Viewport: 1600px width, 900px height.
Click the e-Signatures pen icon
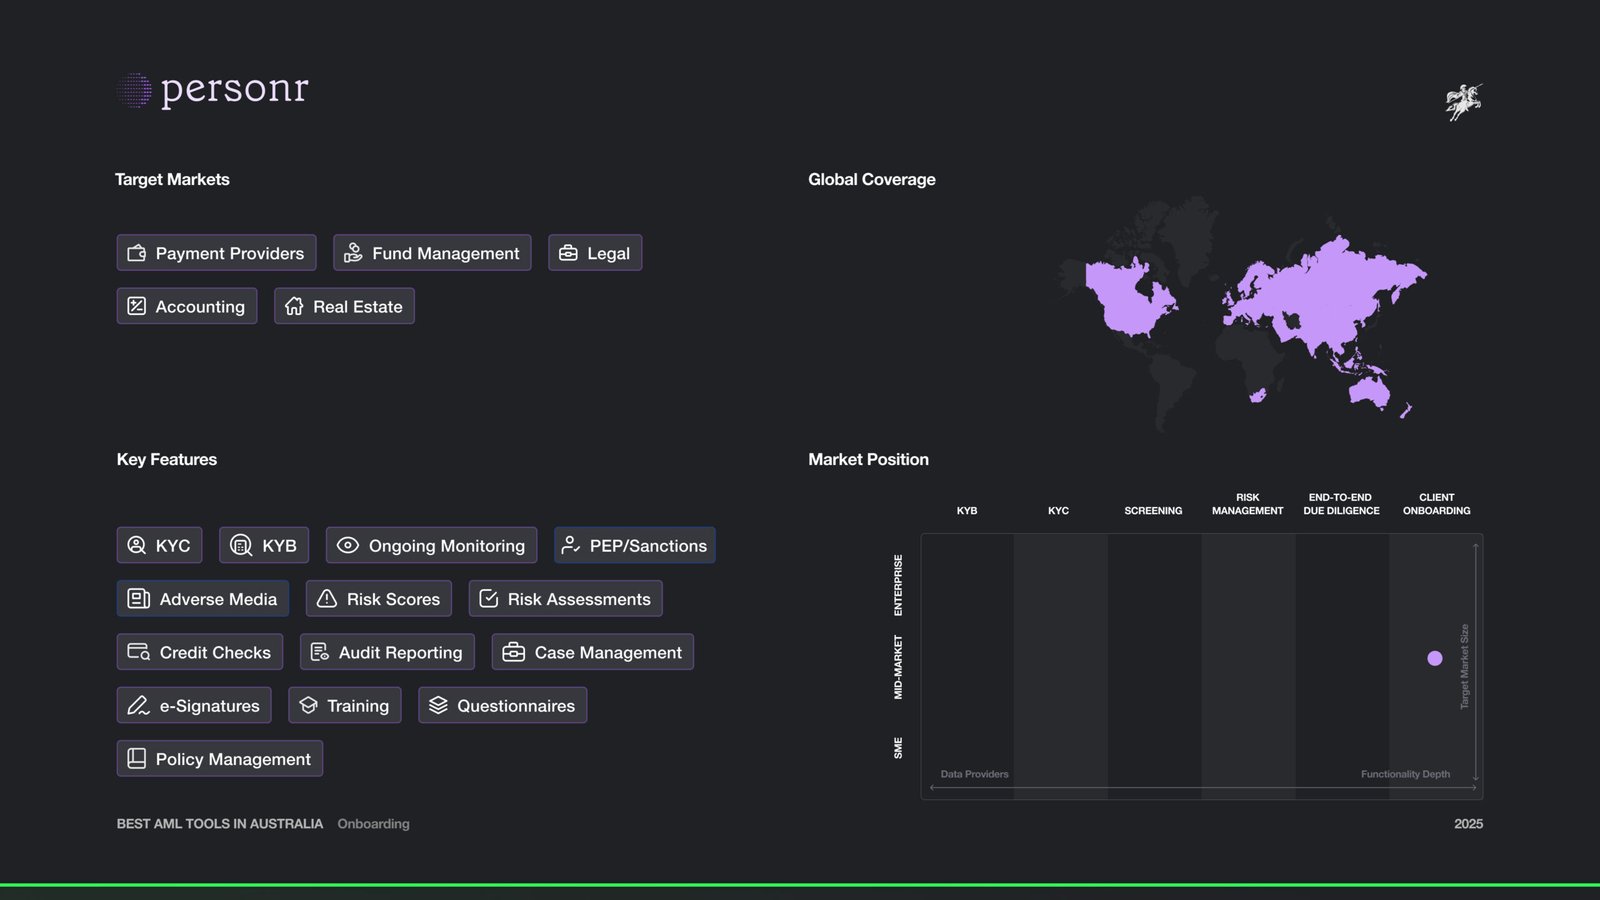click(x=139, y=705)
